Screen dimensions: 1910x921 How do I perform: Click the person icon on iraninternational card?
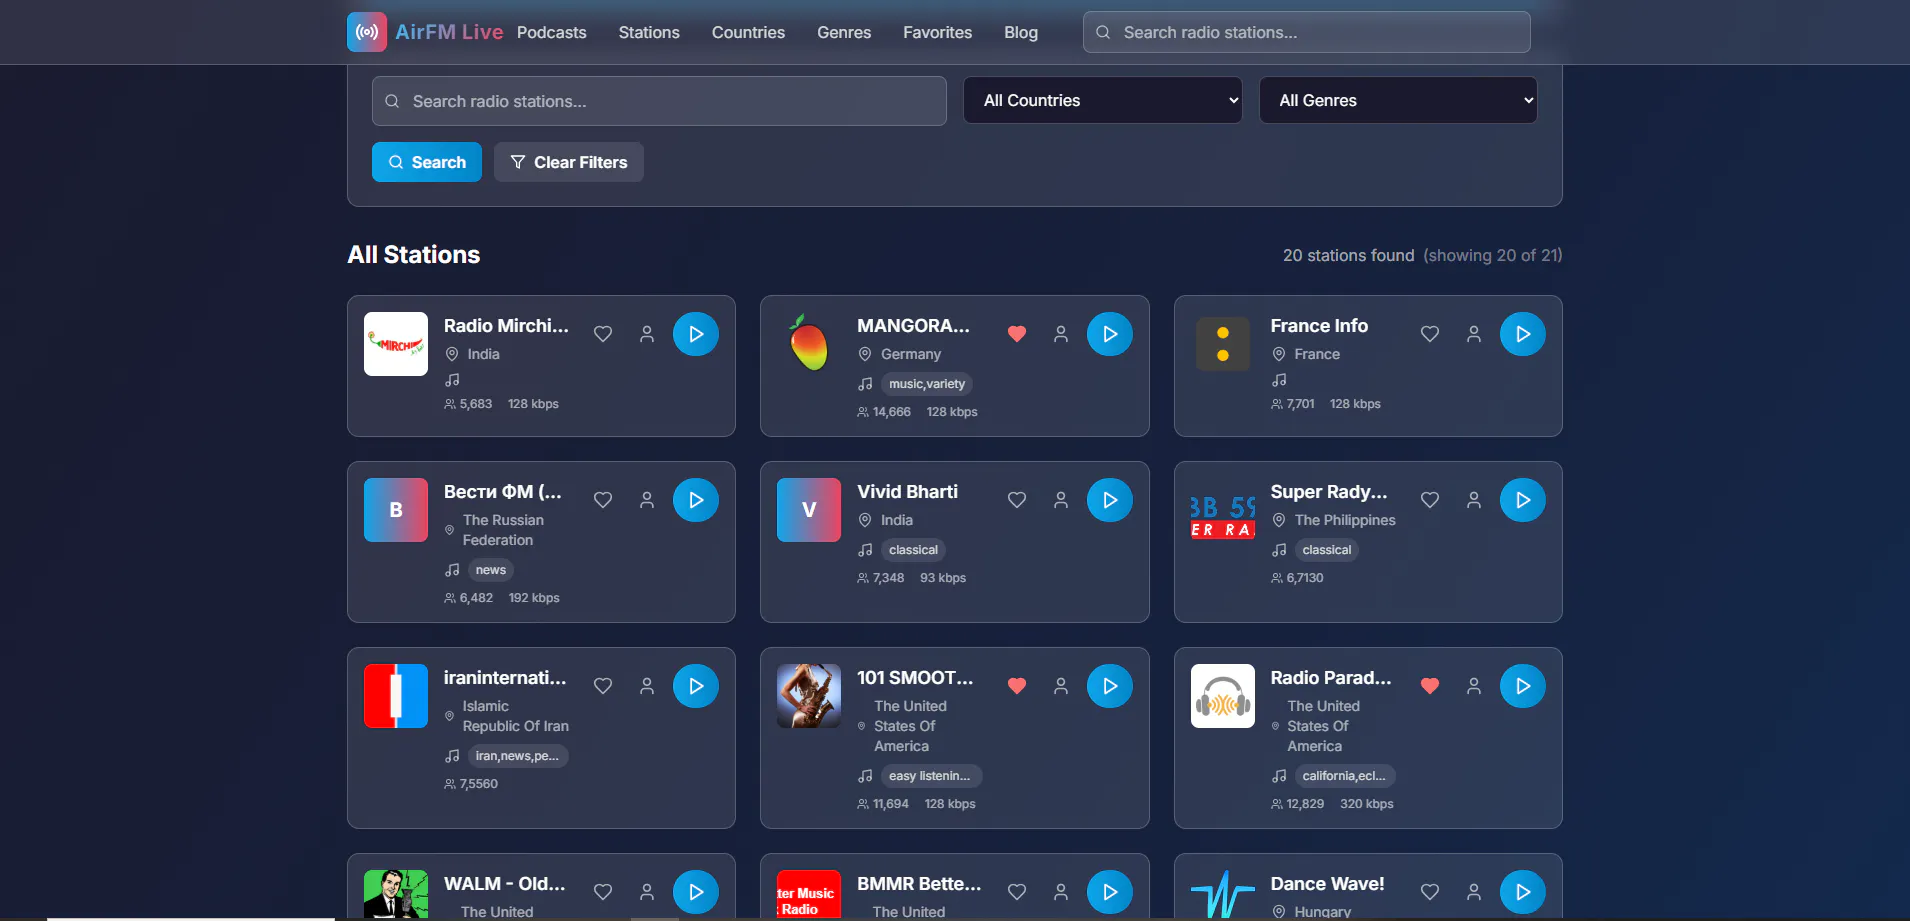tap(647, 686)
